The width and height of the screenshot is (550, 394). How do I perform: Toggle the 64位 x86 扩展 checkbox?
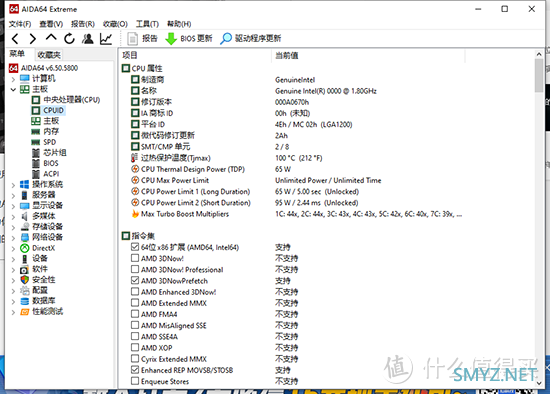(x=135, y=247)
